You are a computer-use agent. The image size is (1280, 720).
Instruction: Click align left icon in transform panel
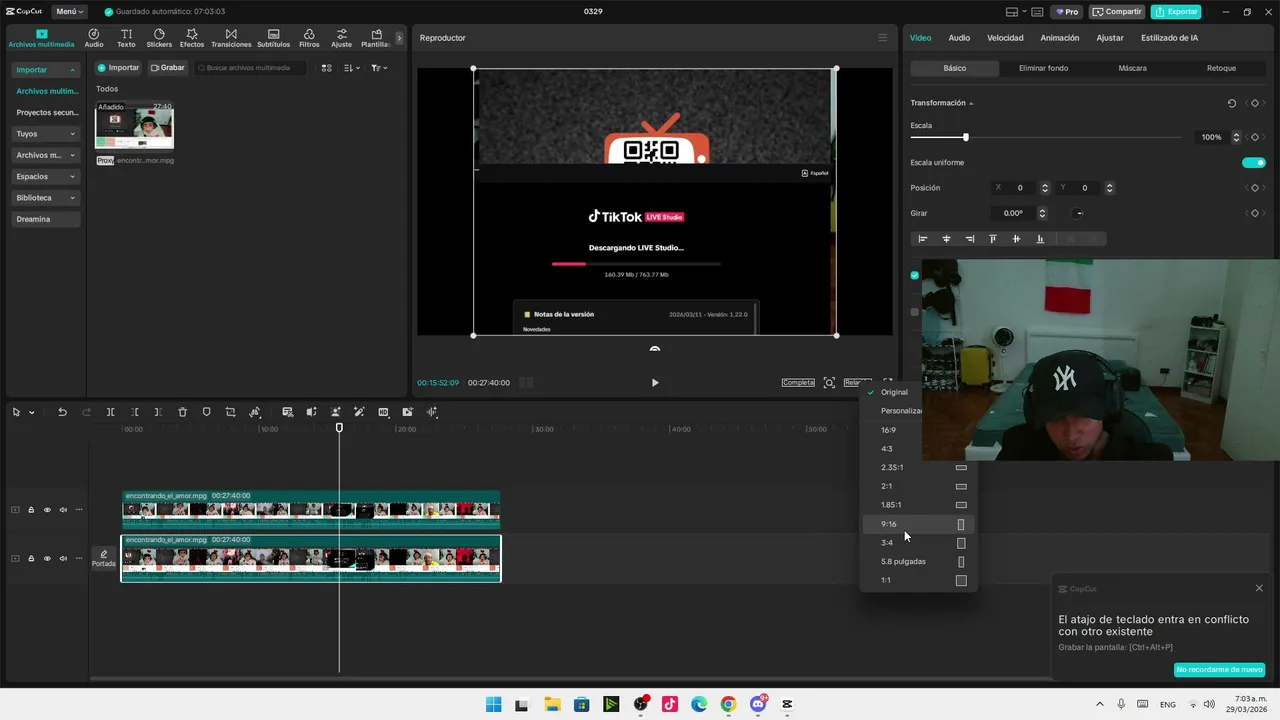click(922, 239)
